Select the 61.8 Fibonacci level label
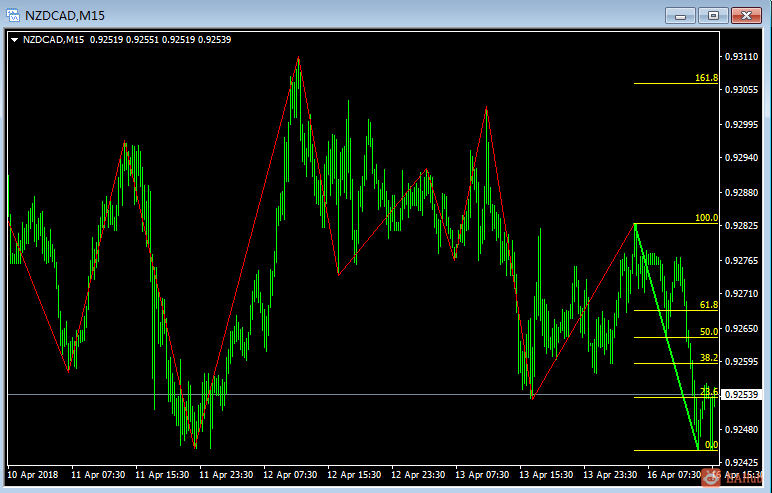This screenshot has height=493, width=772. [708, 305]
